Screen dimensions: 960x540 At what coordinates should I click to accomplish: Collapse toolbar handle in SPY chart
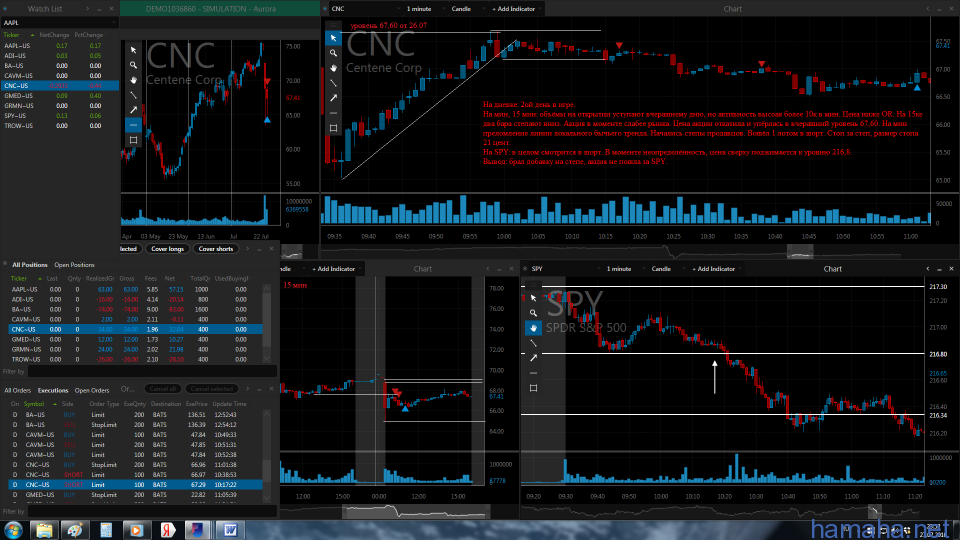(533, 285)
